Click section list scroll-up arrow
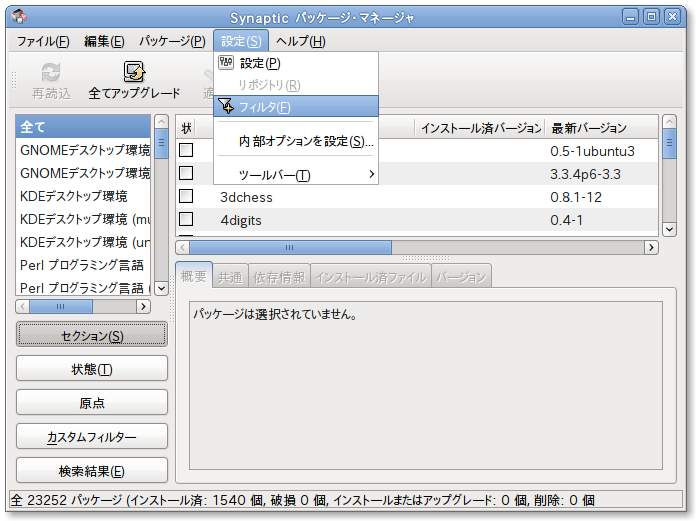696x521 pixels. click(x=161, y=121)
